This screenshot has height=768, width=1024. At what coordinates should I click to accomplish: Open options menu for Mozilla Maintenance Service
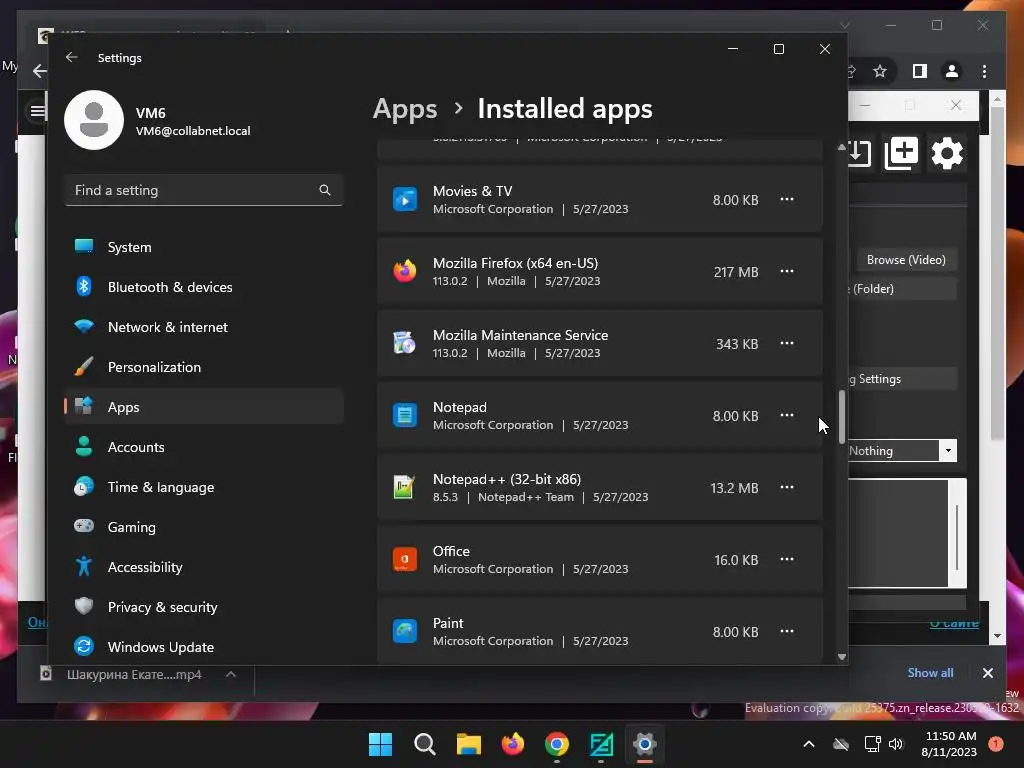tap(786, 344)
